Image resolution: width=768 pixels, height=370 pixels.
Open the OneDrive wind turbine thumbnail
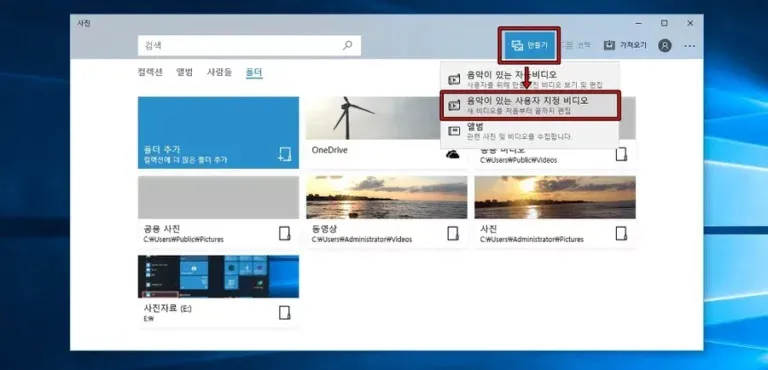(x=372, y=118)
